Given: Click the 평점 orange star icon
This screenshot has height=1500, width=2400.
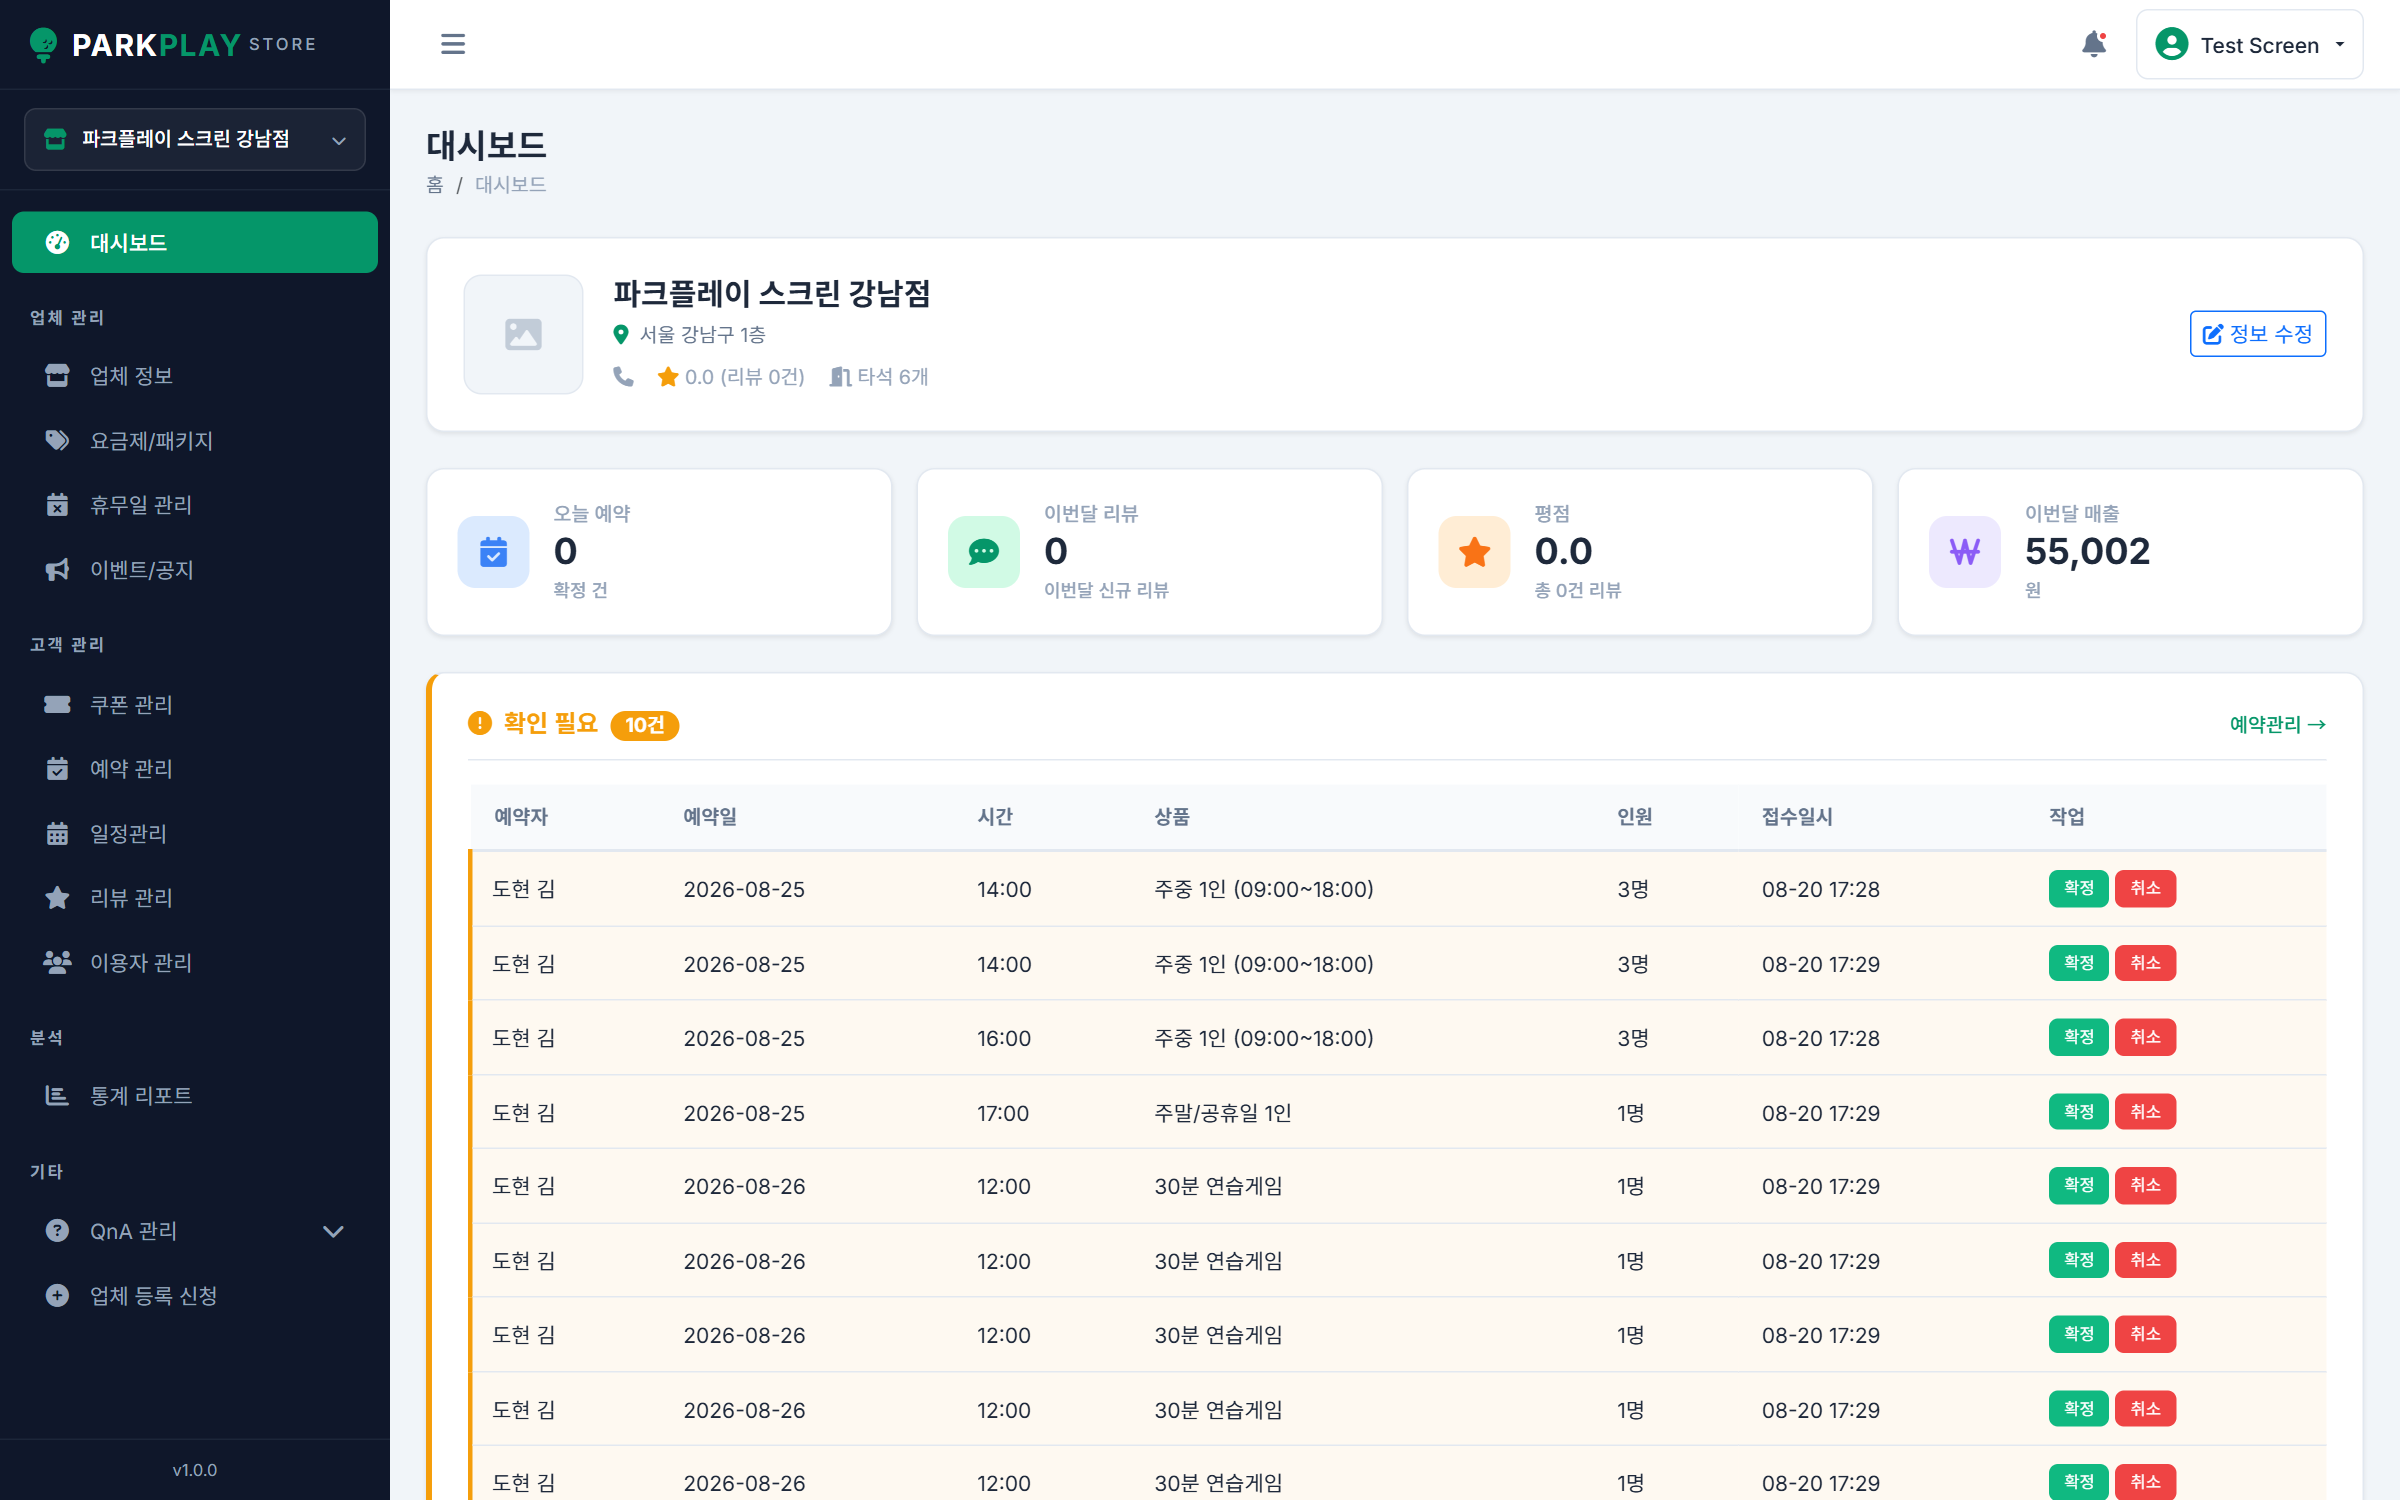Looking at the screenshot, I should coord(1475,552).
